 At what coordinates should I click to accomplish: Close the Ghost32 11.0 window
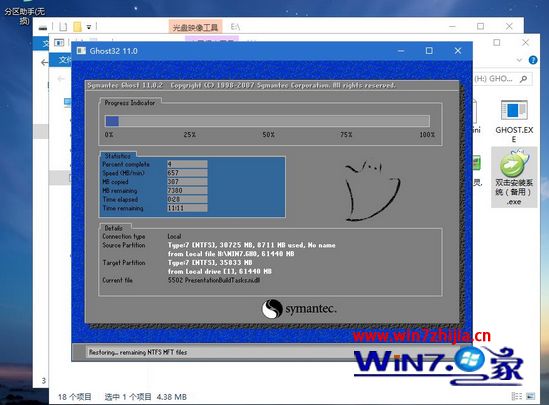(458, 51)
